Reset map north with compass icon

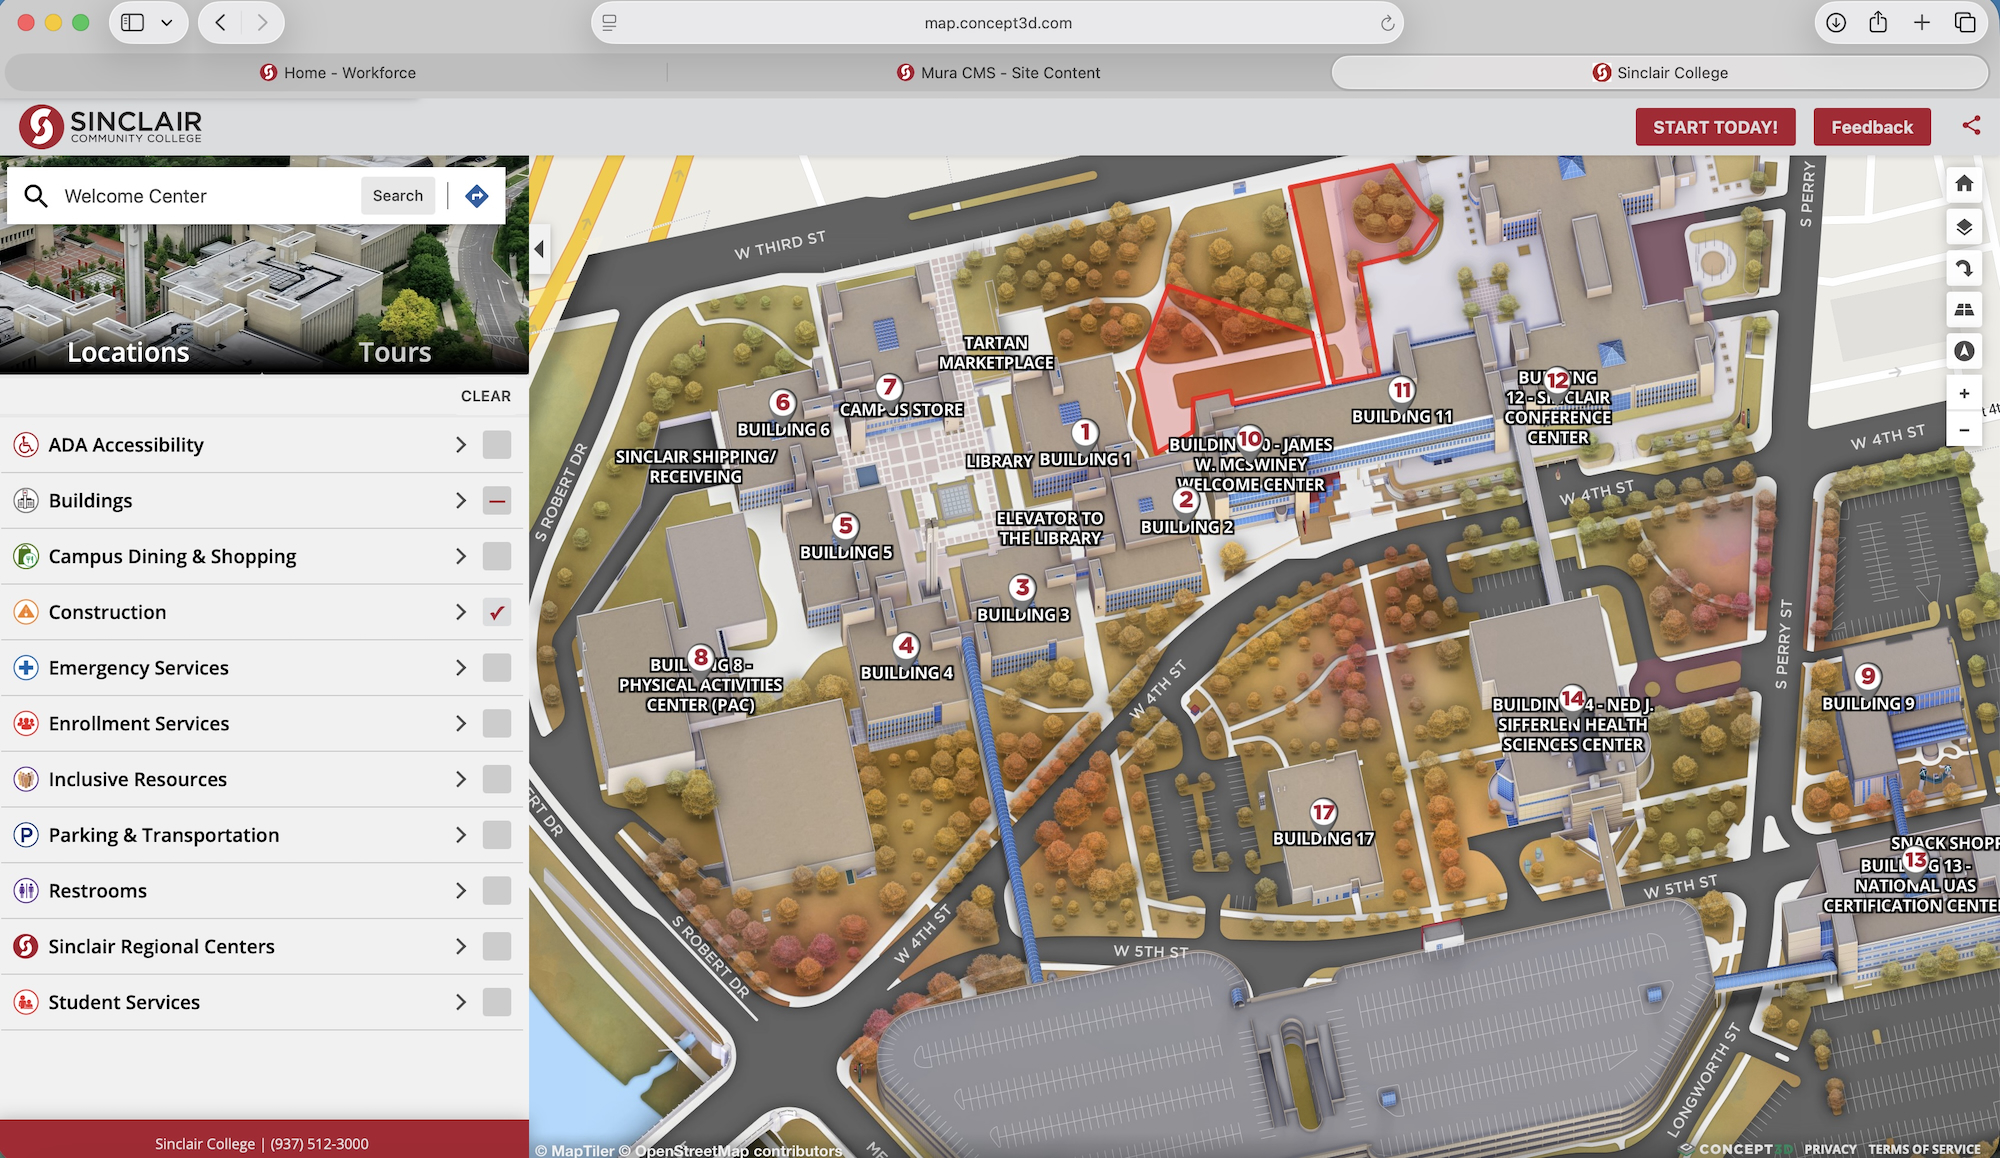(1964, 351)
